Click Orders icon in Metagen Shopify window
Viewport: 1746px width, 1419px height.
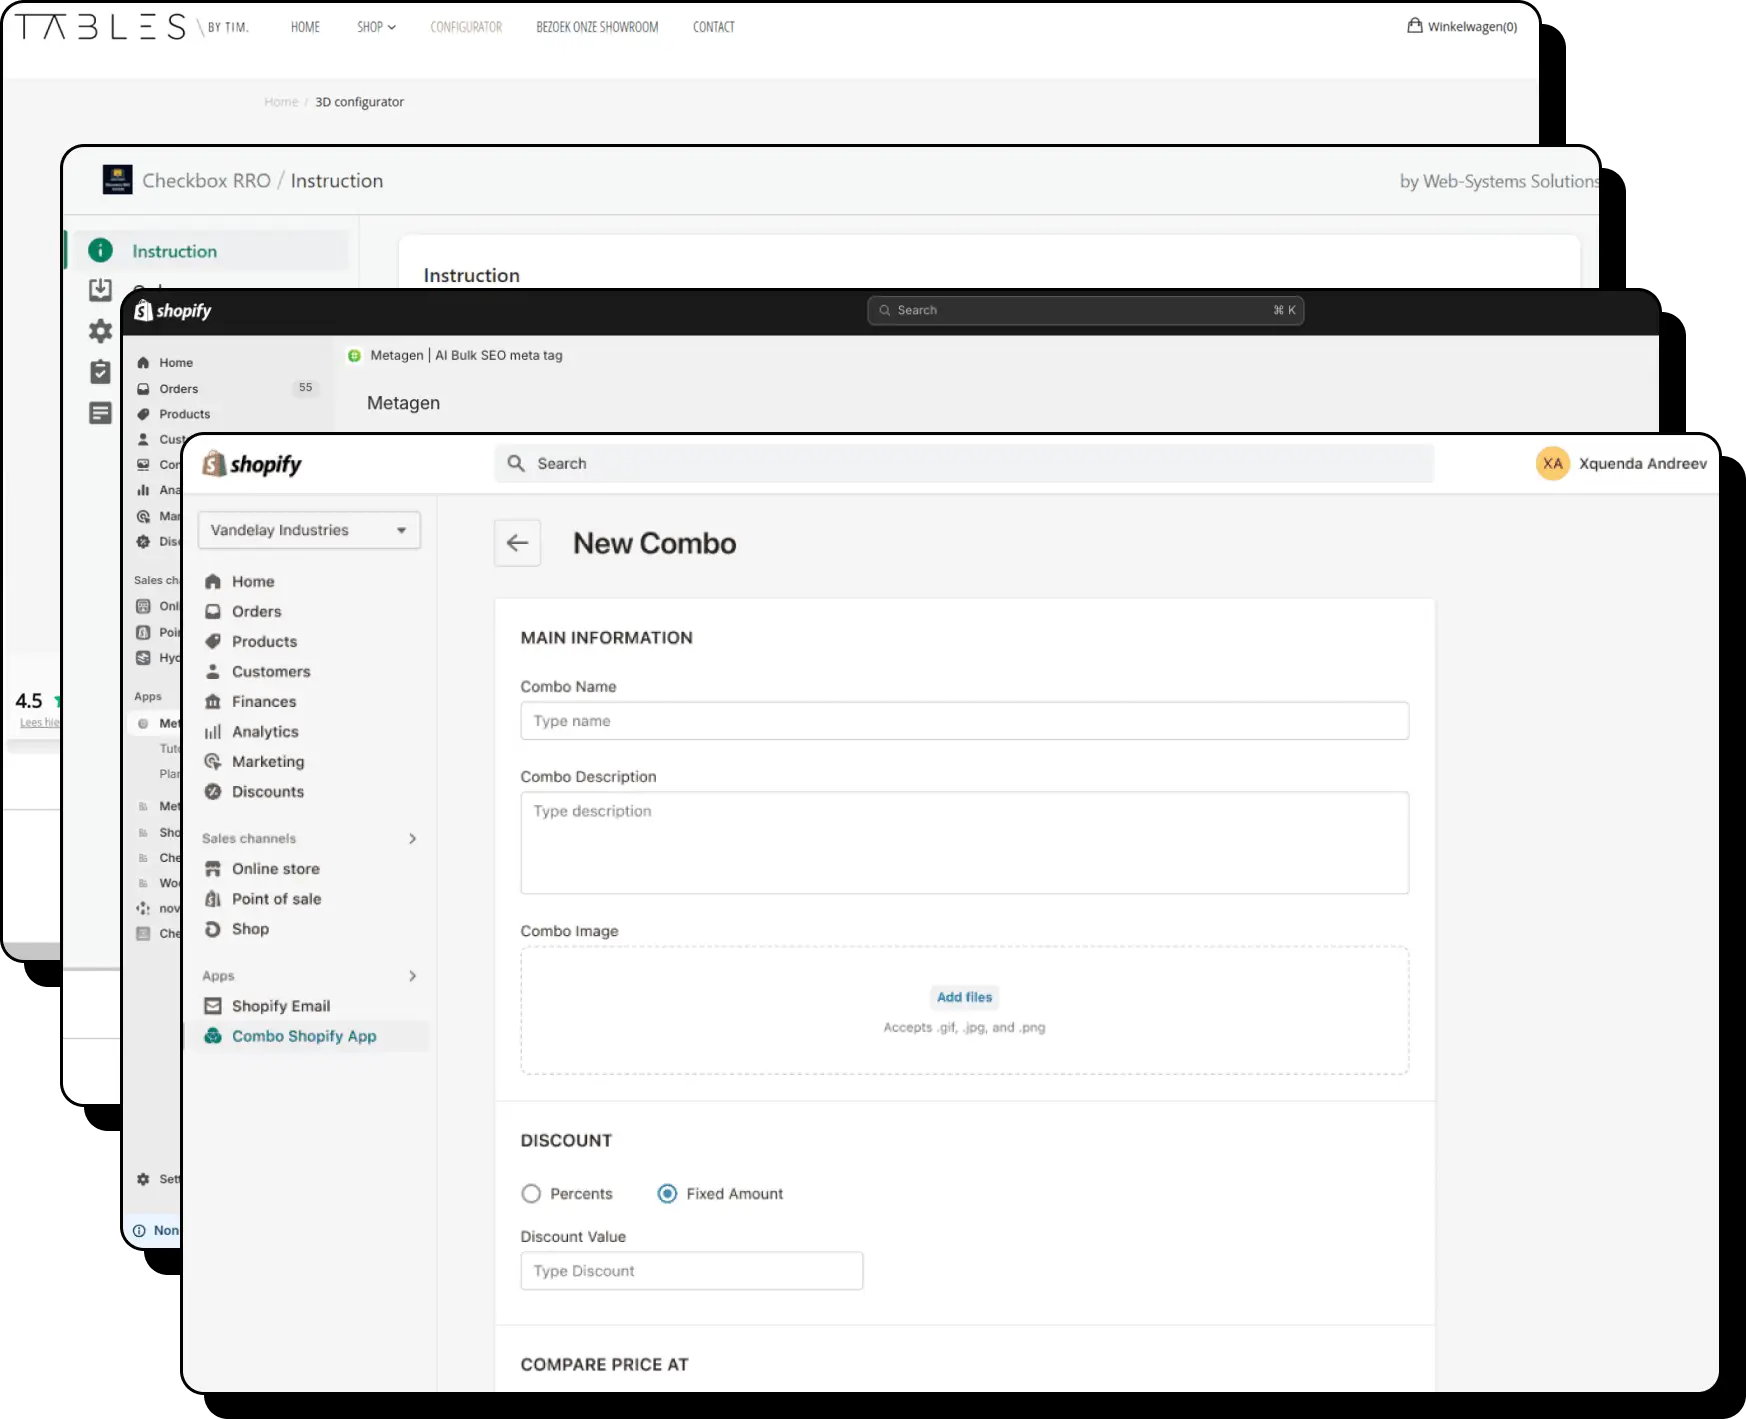click(143, 389)
